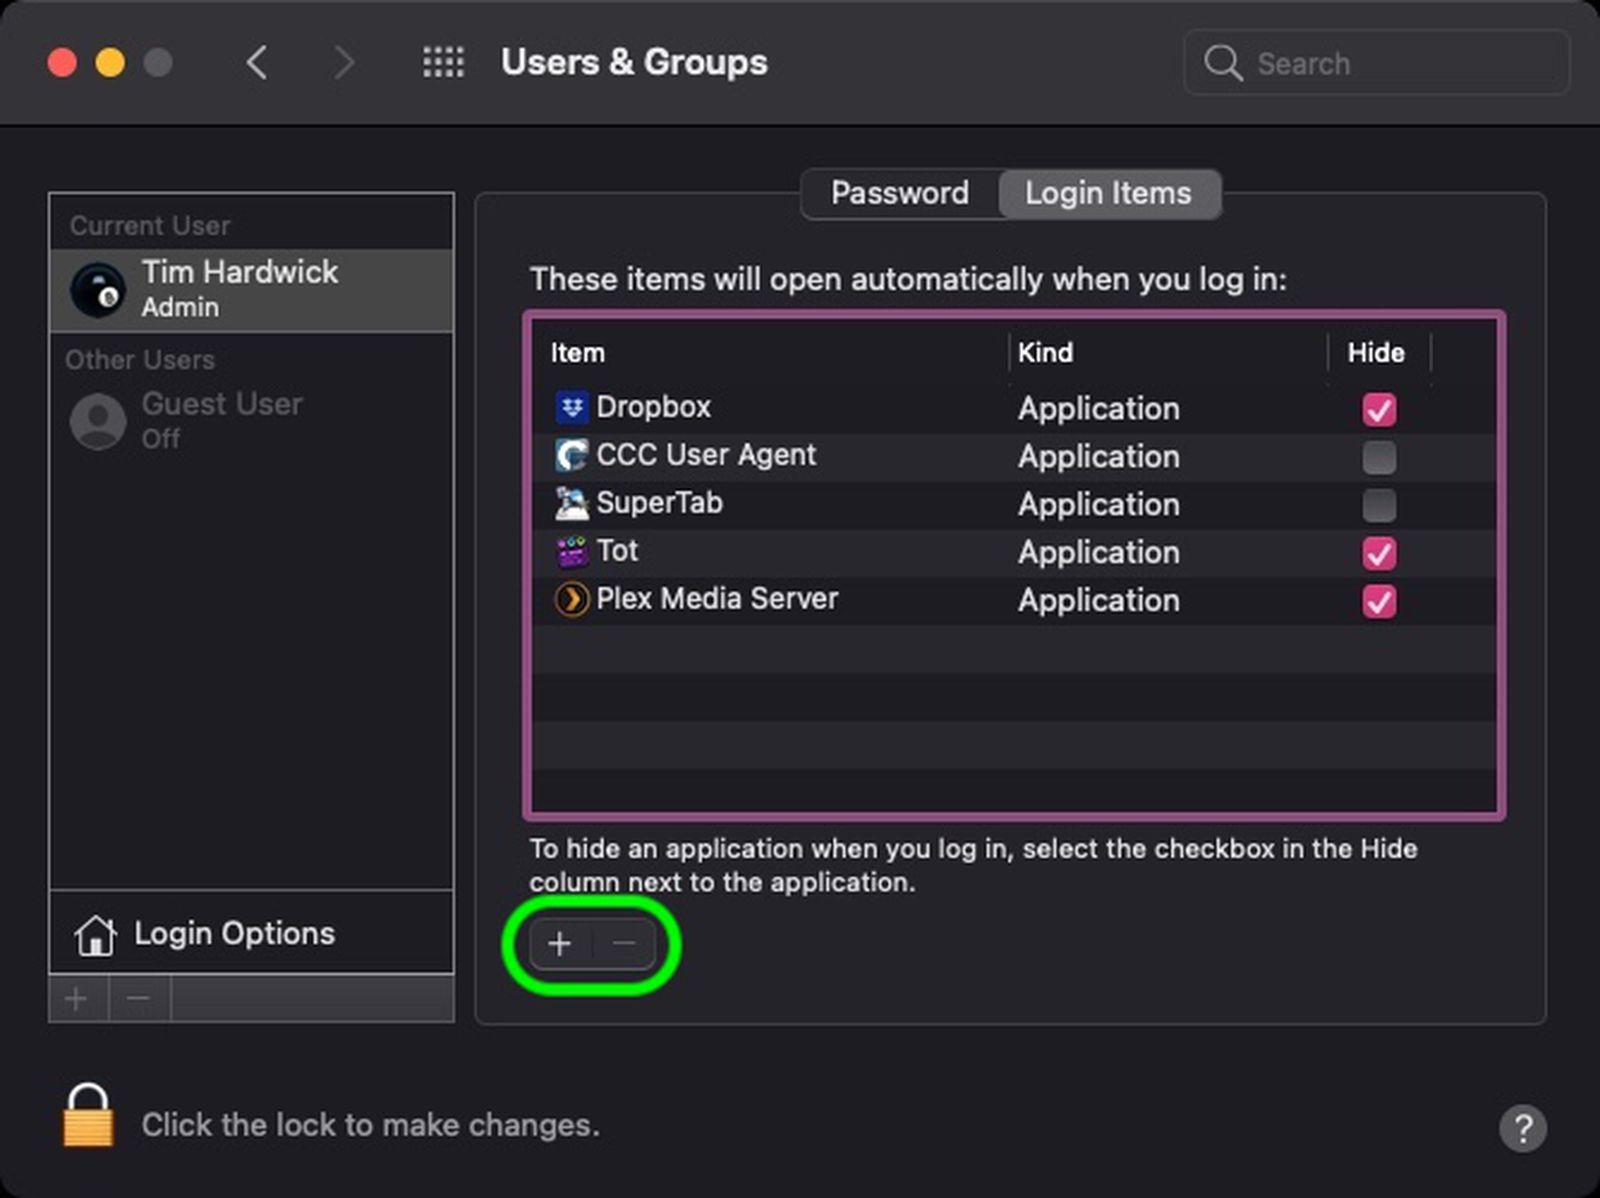Click the lock icon to make changes
Viewport: 1600px width, 1198px height.
(88, 1116)
